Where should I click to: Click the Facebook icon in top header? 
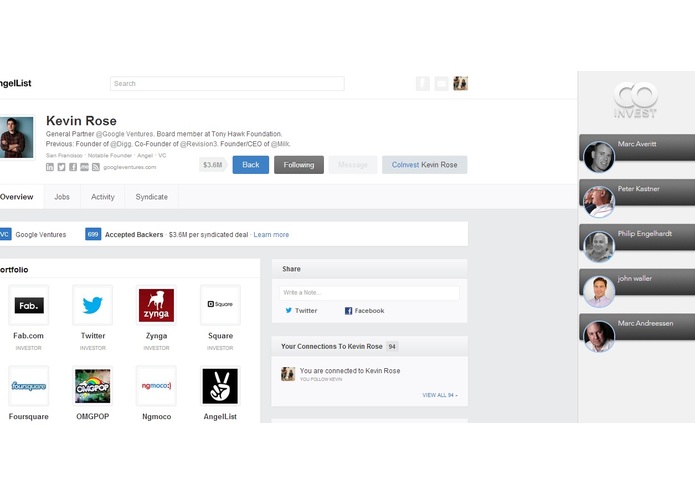tap(422, 83)
